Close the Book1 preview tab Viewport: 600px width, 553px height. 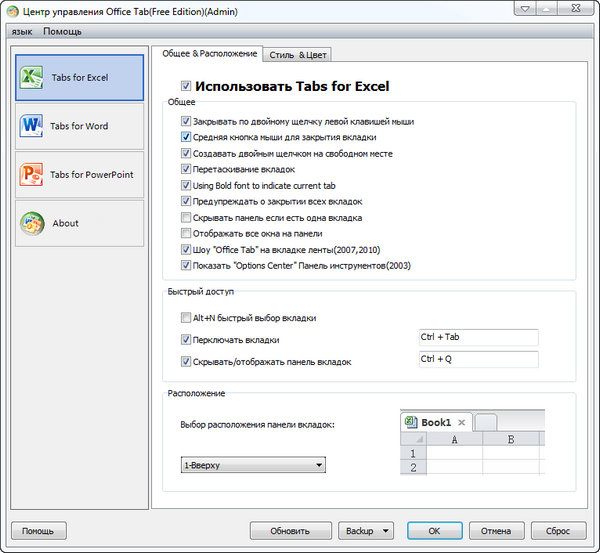tap(461, 422)
